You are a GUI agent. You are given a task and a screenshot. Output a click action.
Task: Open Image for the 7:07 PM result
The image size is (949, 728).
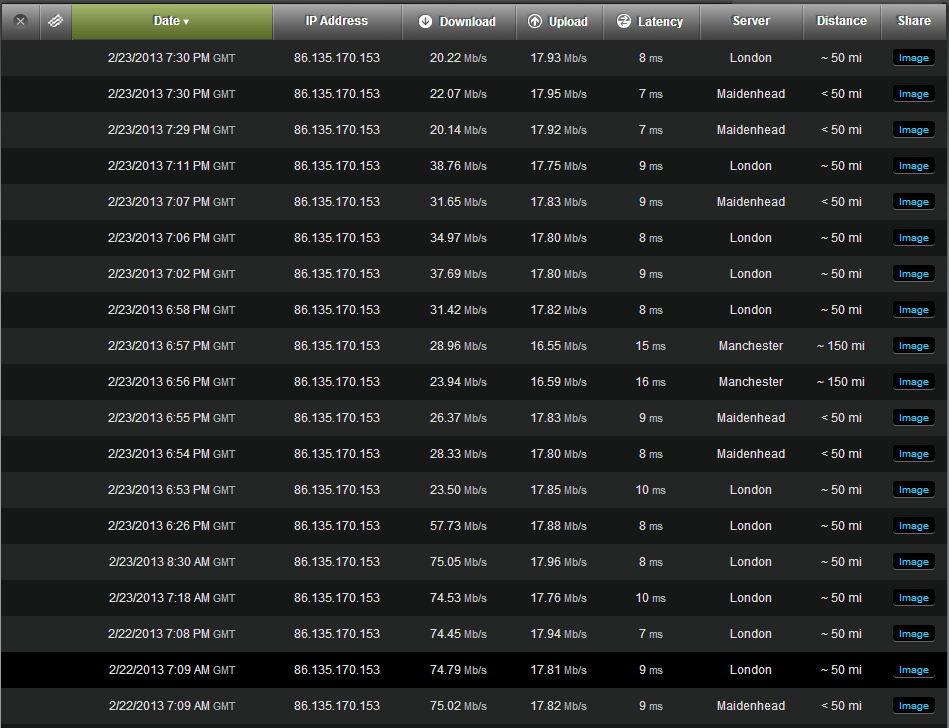pos(913,202)
